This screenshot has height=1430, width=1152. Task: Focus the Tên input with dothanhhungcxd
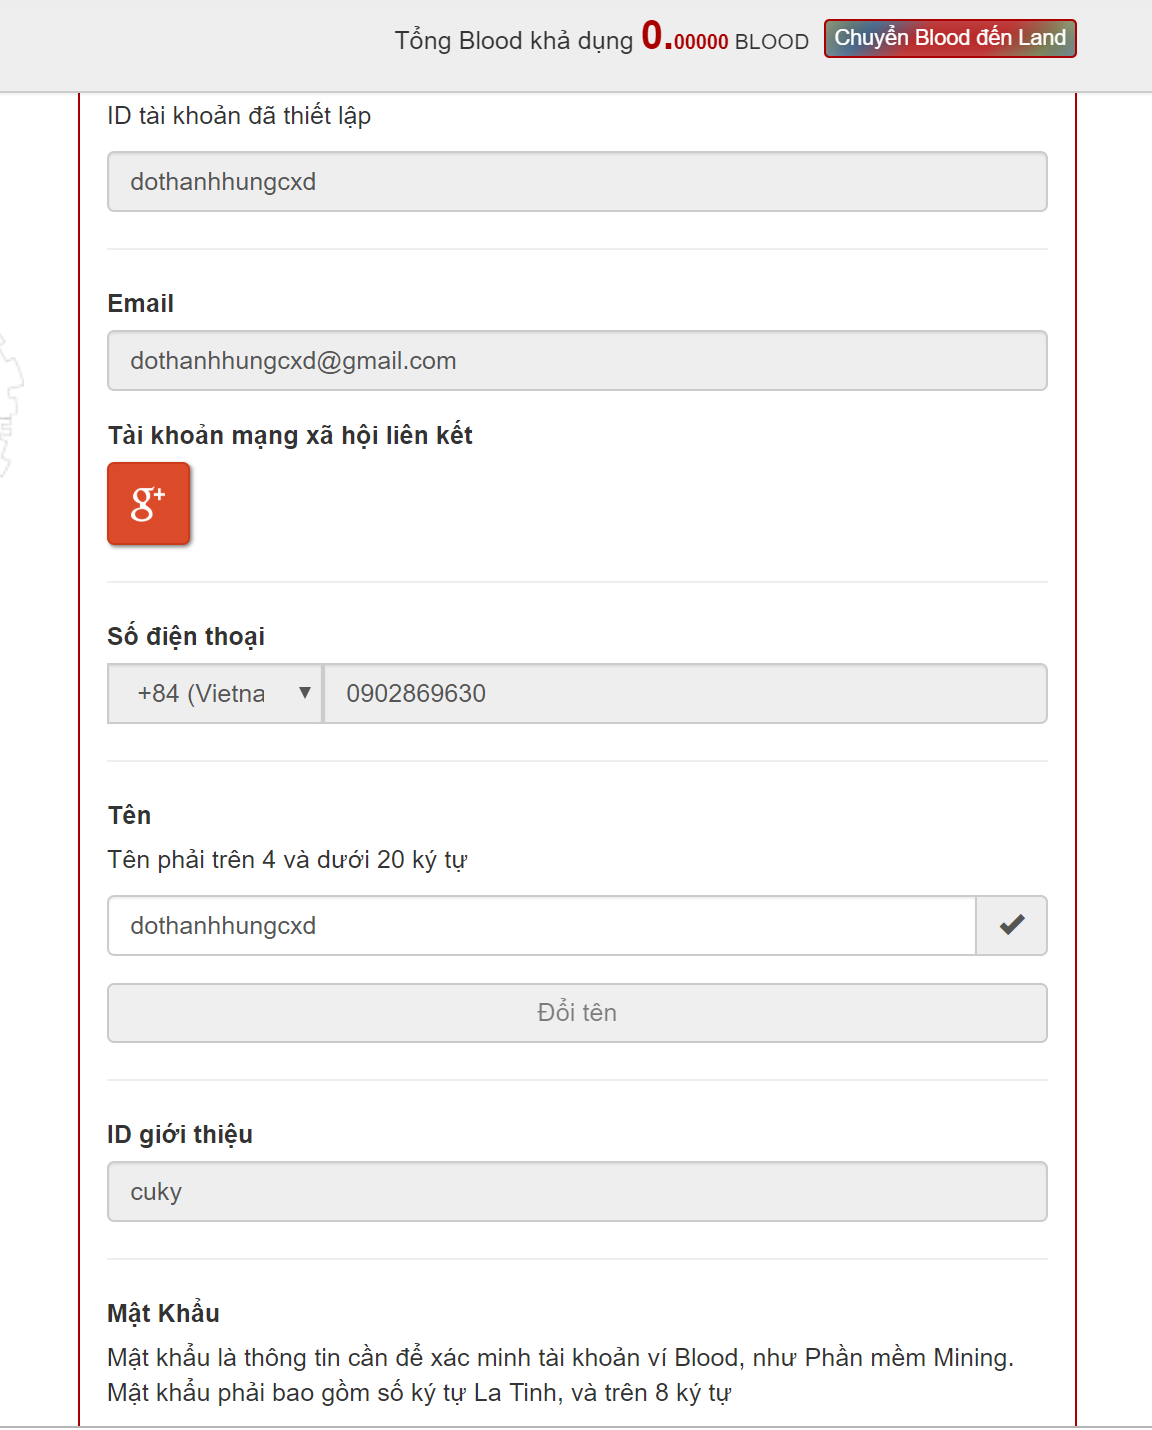541,925
